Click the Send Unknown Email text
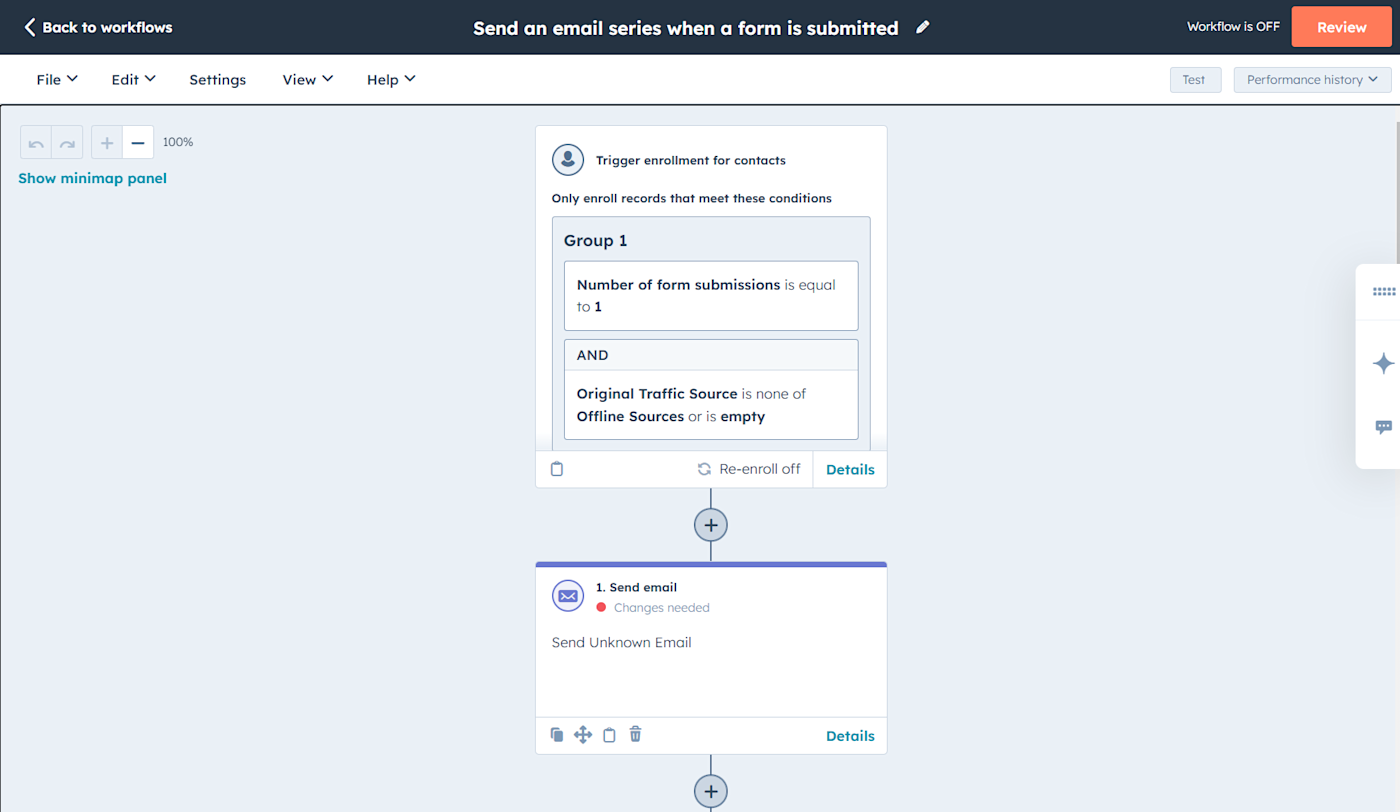Image resolution: width=1400 pixels, height=812 pixels. coord(622,642)
